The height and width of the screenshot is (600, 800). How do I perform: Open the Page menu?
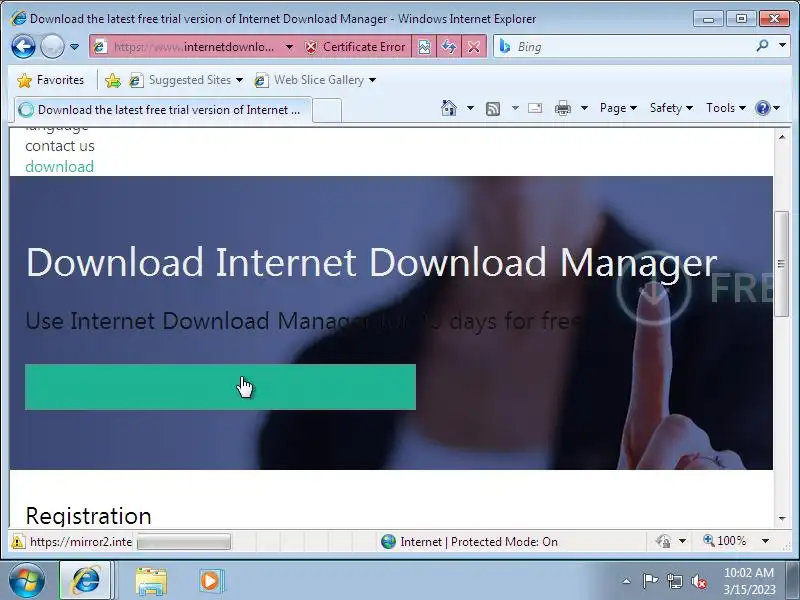618,108
